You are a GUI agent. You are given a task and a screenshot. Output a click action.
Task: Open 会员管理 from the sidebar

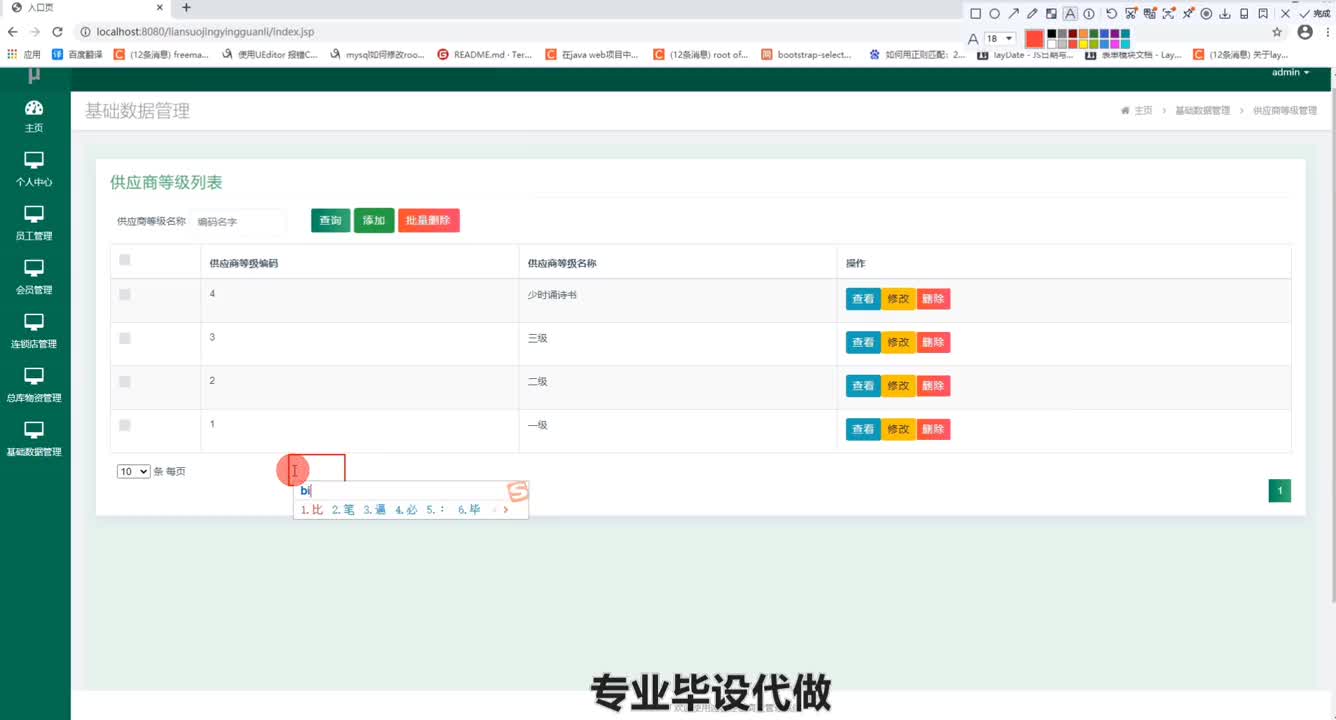[34, 279]
